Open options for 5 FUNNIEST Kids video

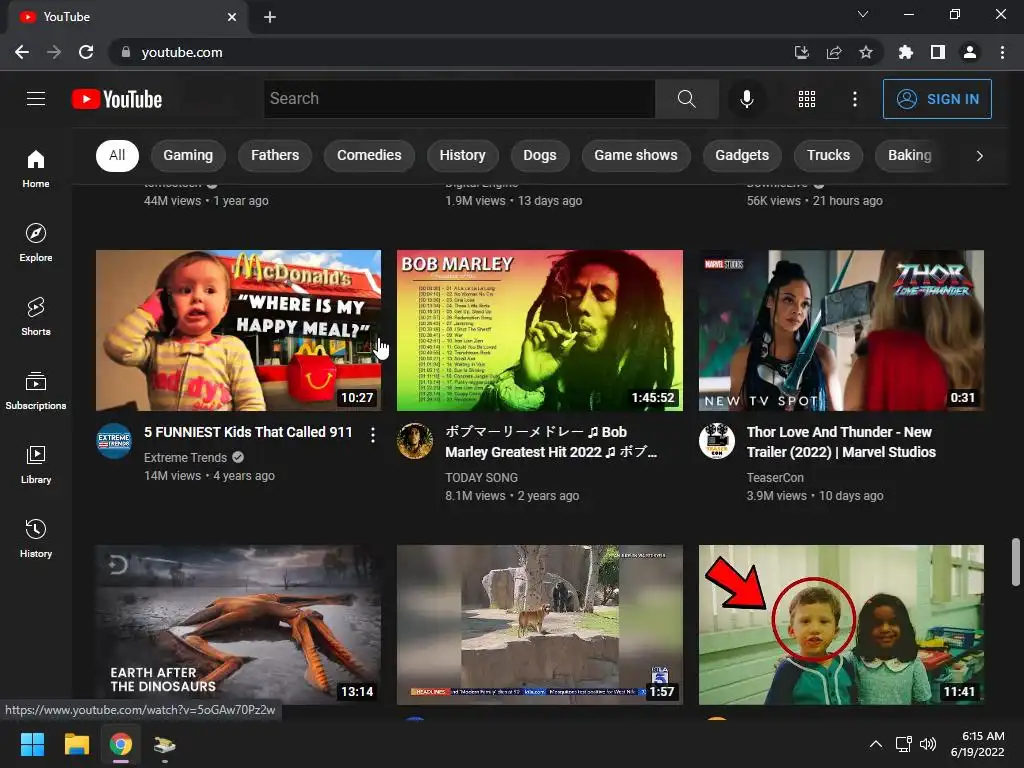[372, 435]
